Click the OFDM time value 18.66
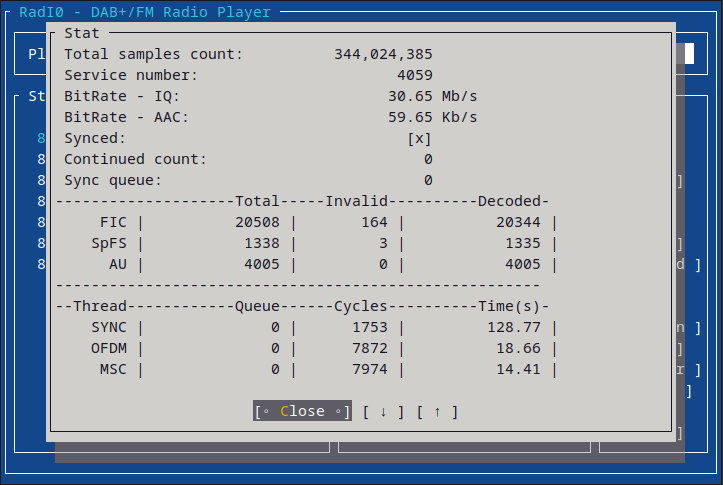The image size is (723, 485). (518, 348)
